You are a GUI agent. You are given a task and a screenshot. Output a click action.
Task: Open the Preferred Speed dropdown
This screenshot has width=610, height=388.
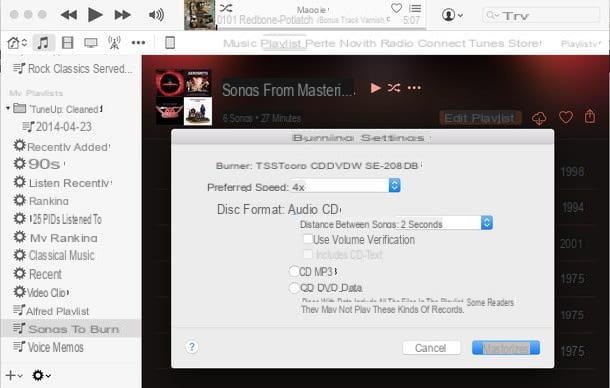(x=345, y=186)
